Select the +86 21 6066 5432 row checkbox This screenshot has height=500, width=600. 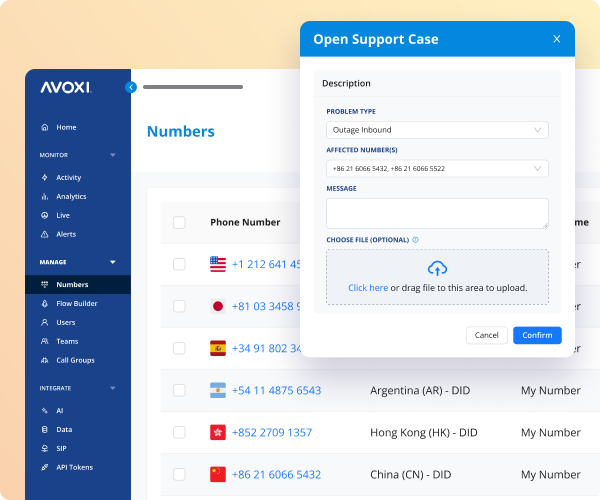179,475
